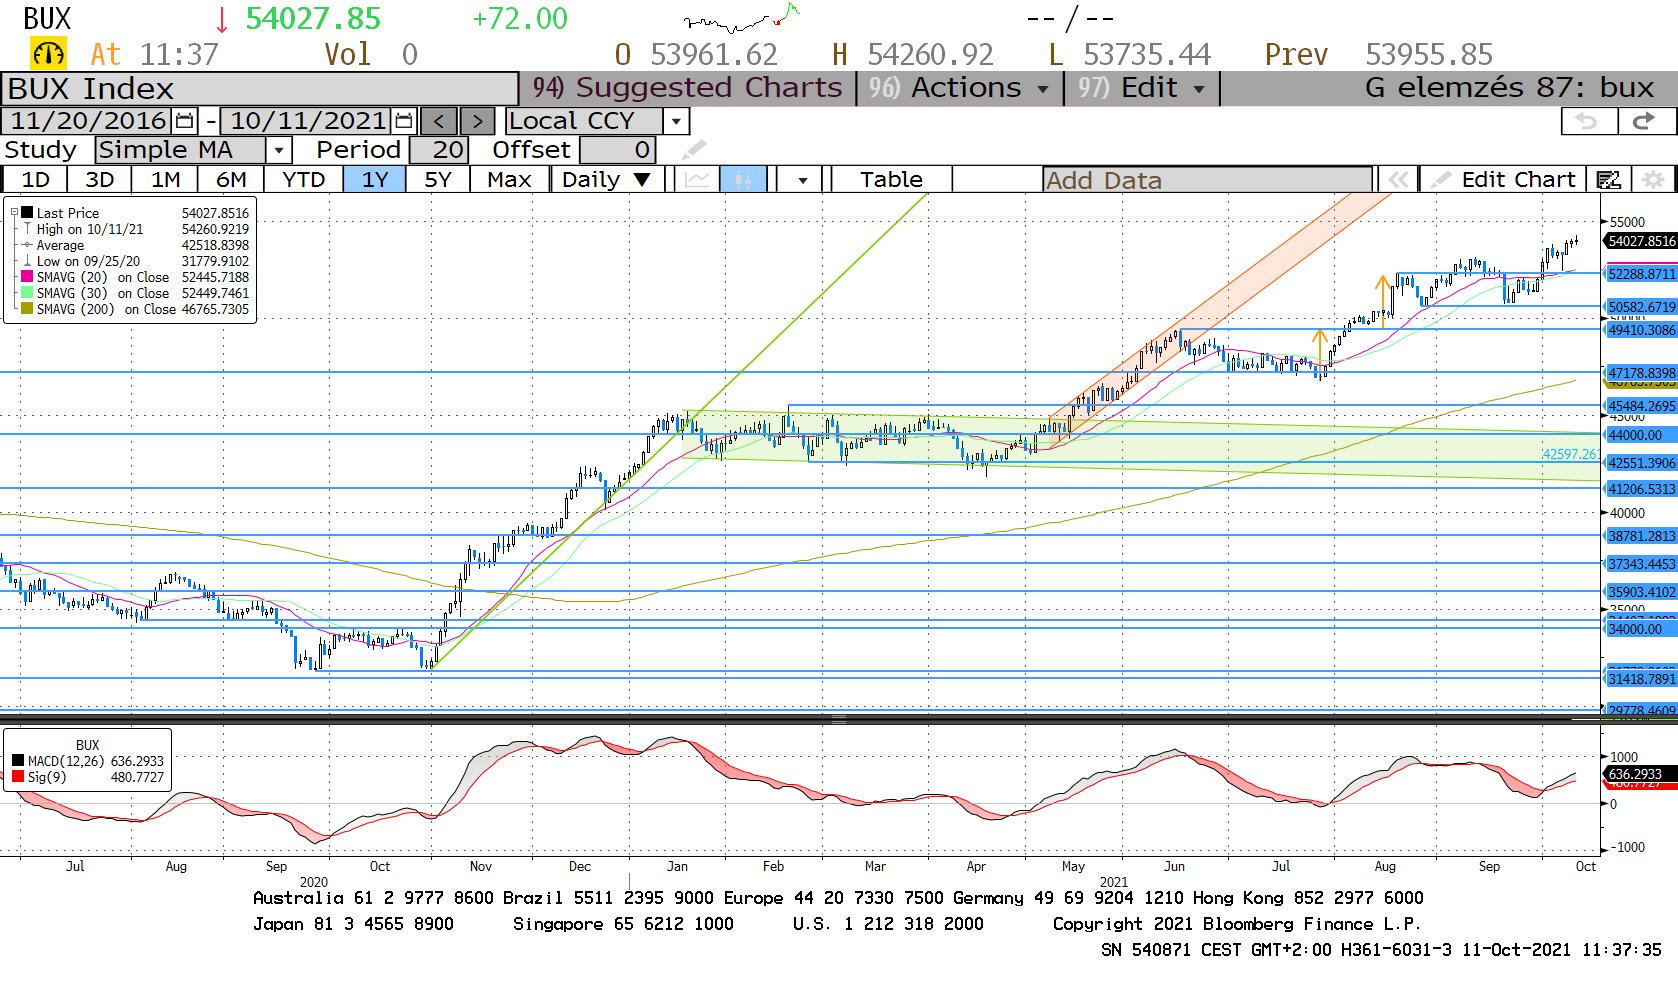Screen dimensions: 1678x985
Task: Open the Local CCY currency dropdown
Action: tap(677, 121)
